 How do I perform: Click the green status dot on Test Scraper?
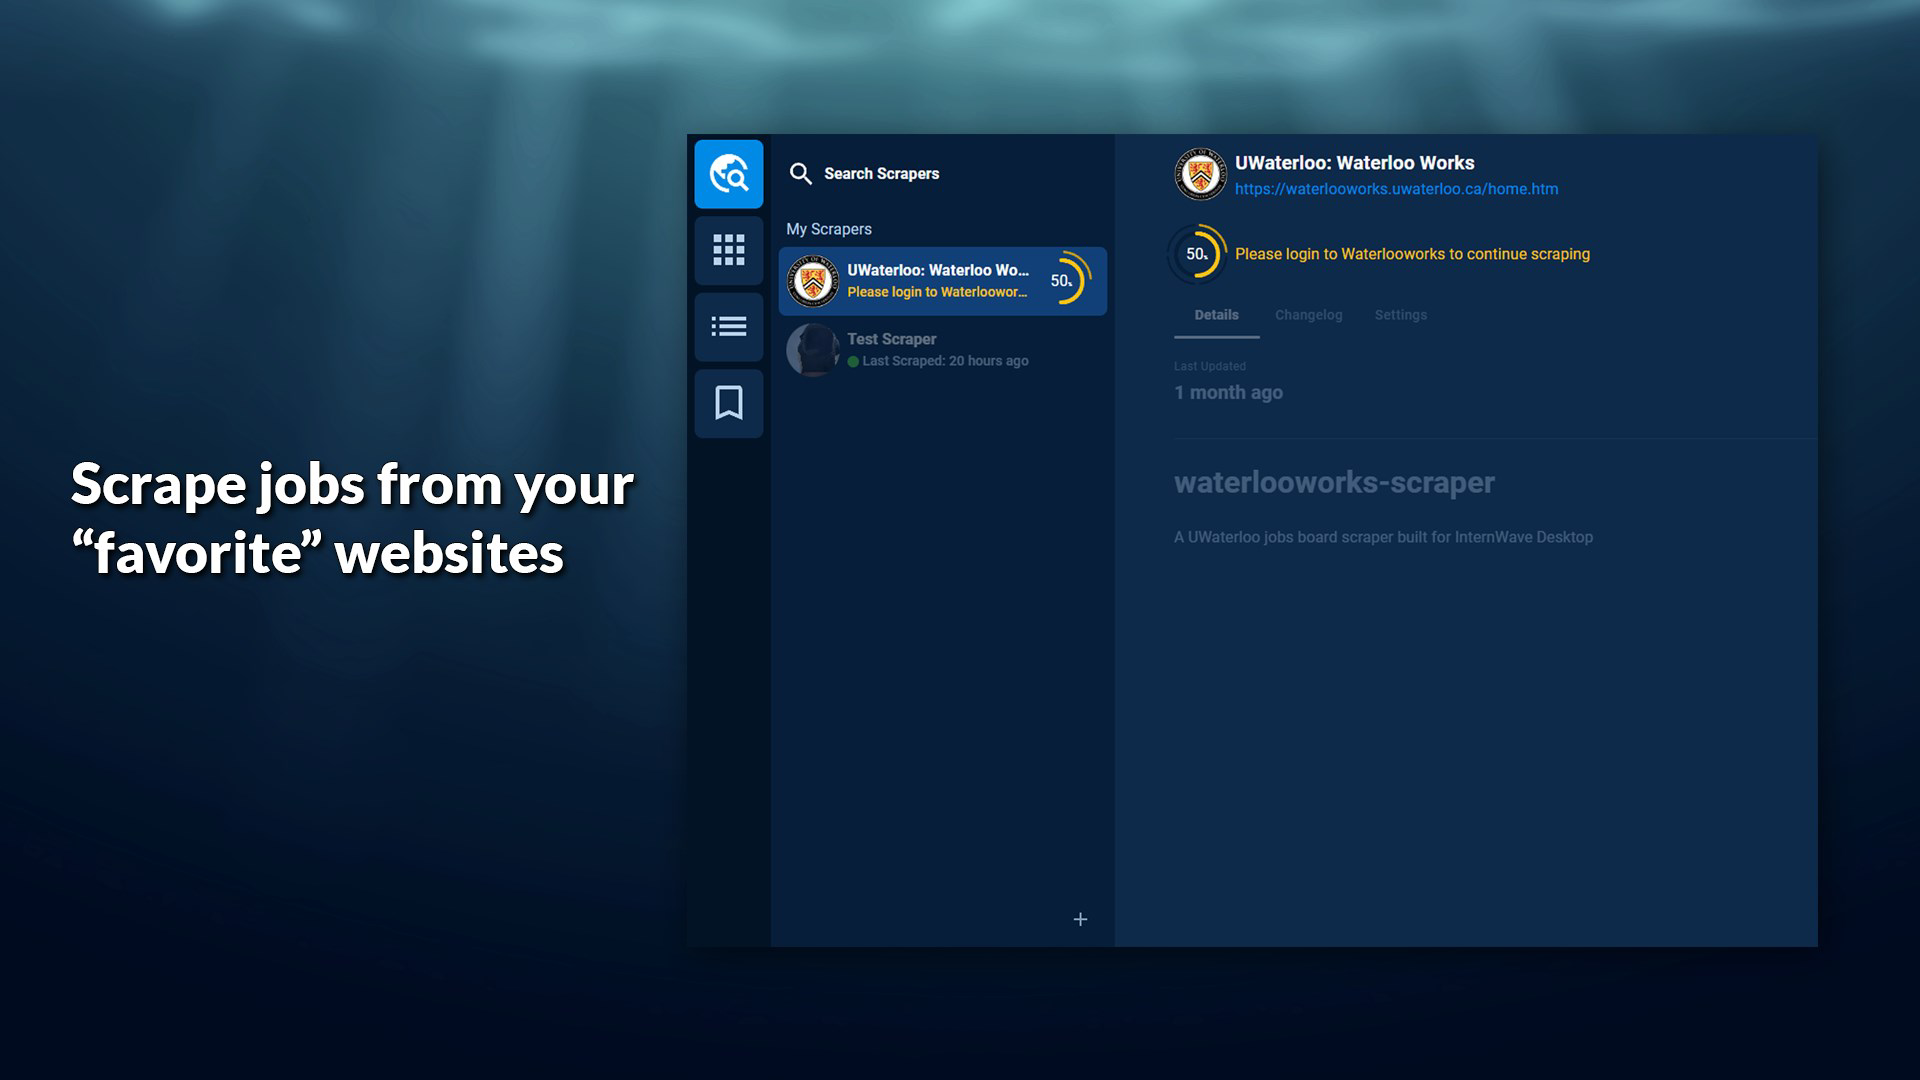pos(853,362)
